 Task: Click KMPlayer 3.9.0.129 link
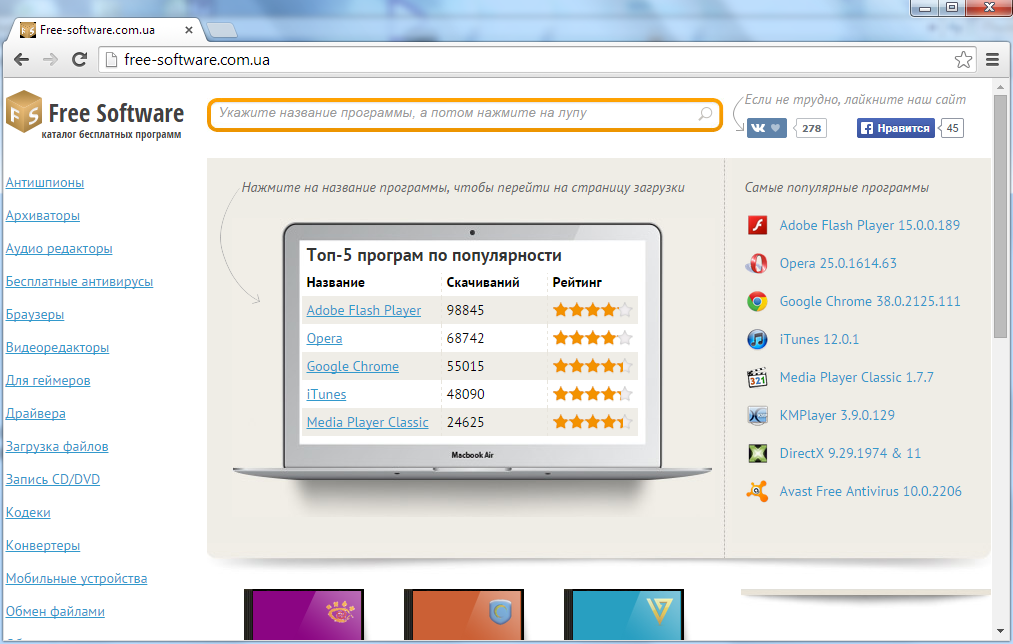click(x=837, y=415)
